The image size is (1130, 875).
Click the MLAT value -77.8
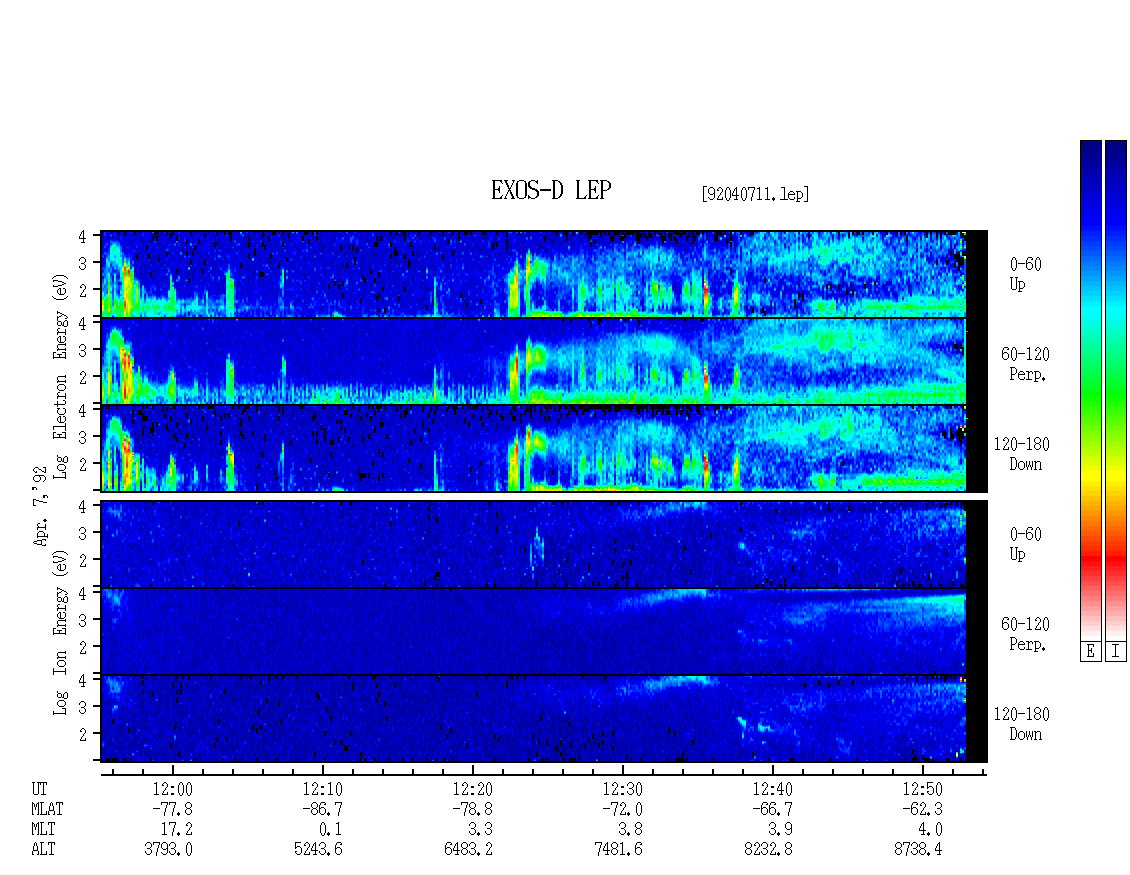click(x=172, y=809)
